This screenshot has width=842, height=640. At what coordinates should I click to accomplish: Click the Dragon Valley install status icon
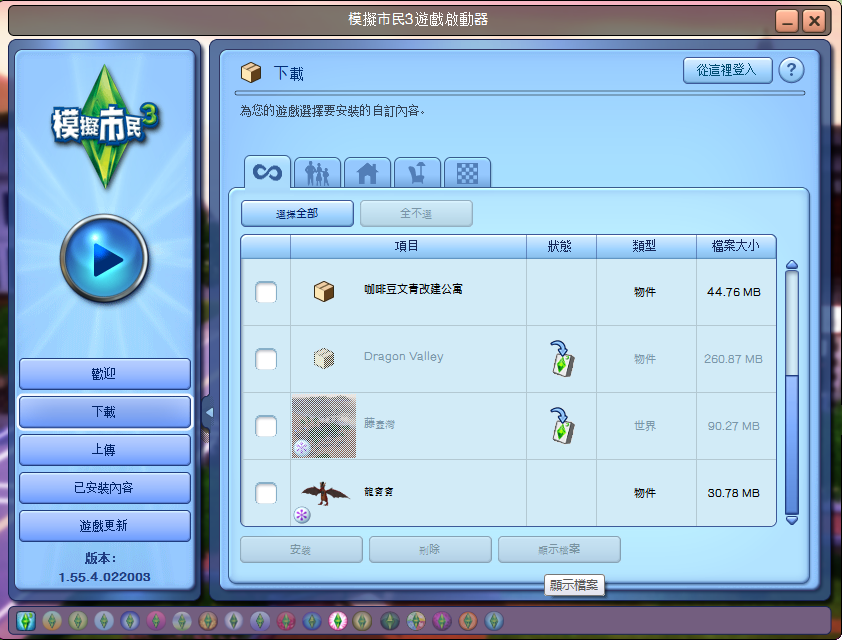[x=561, y=359]
